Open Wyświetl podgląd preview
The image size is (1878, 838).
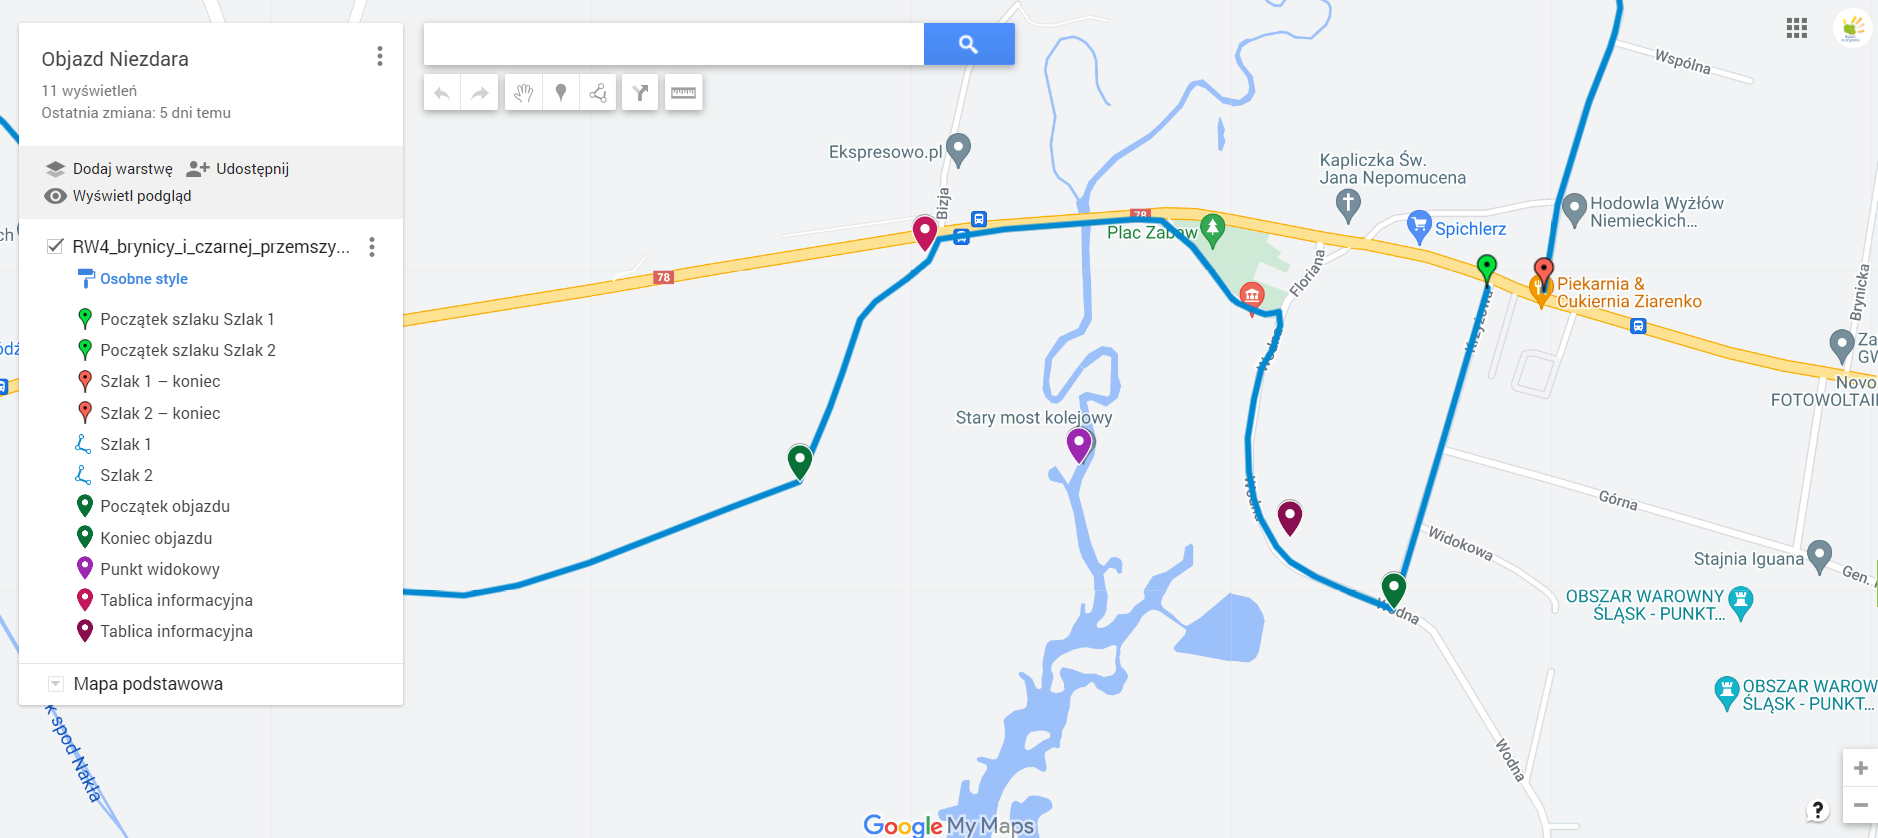[x=118, y=196]
